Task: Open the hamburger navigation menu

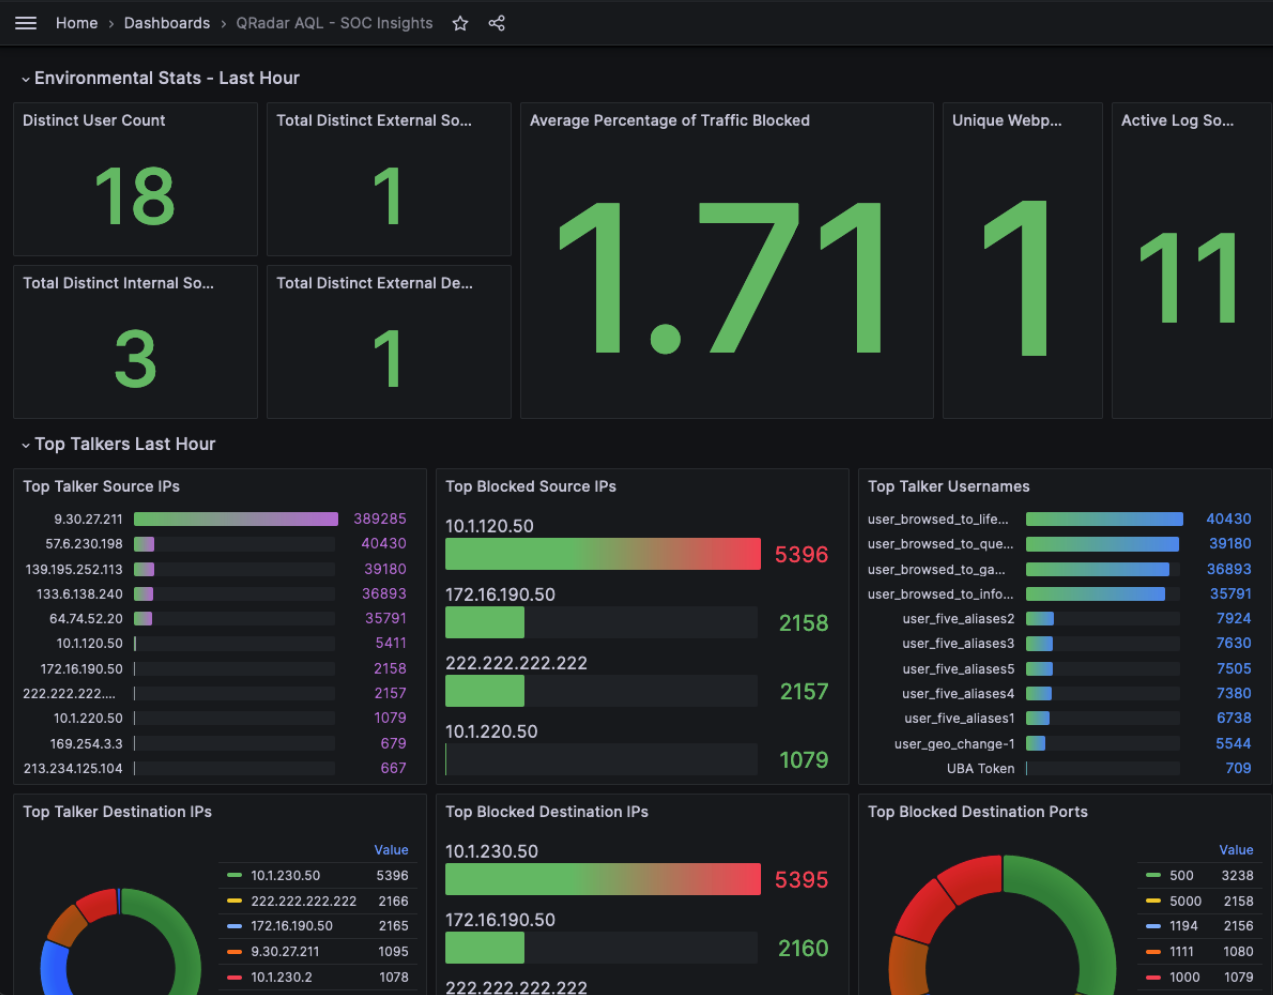Action: [26, 23]
